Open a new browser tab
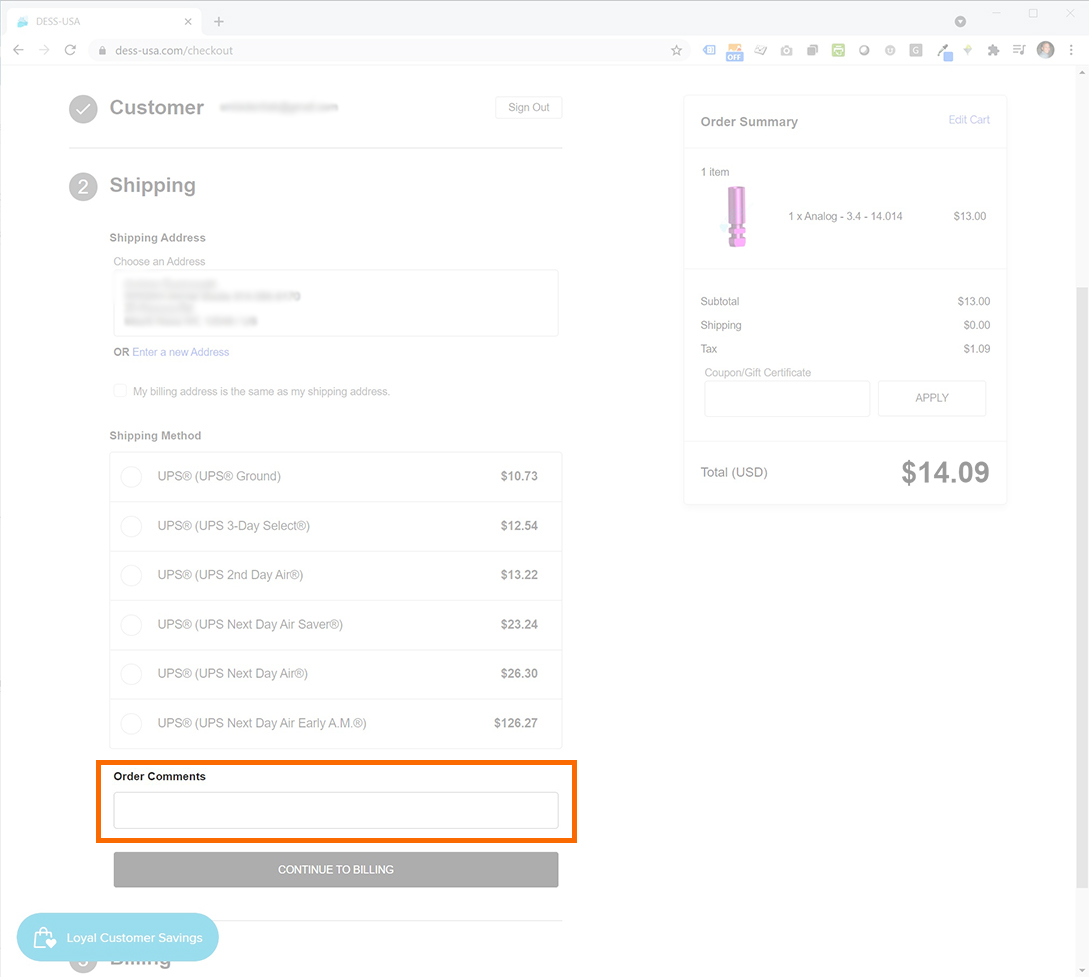Viewport: 1091px width, 977px height. [x=218, y=22]
